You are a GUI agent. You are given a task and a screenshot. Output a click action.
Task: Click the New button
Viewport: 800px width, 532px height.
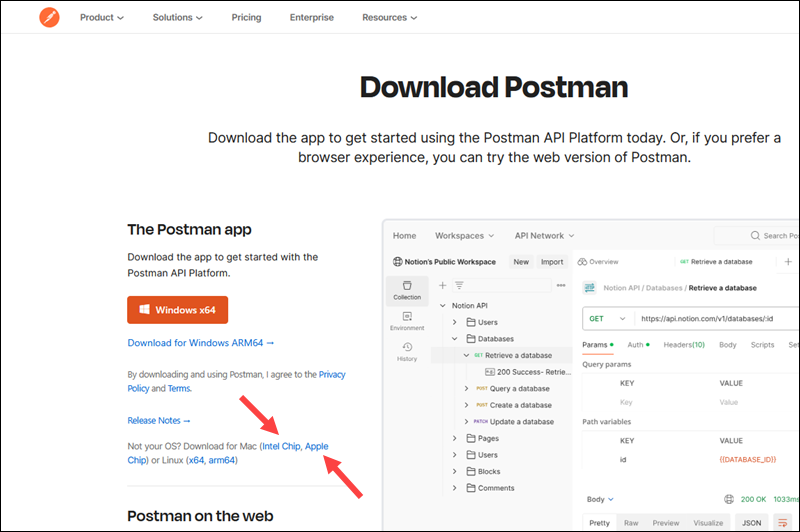coord(521,262)
